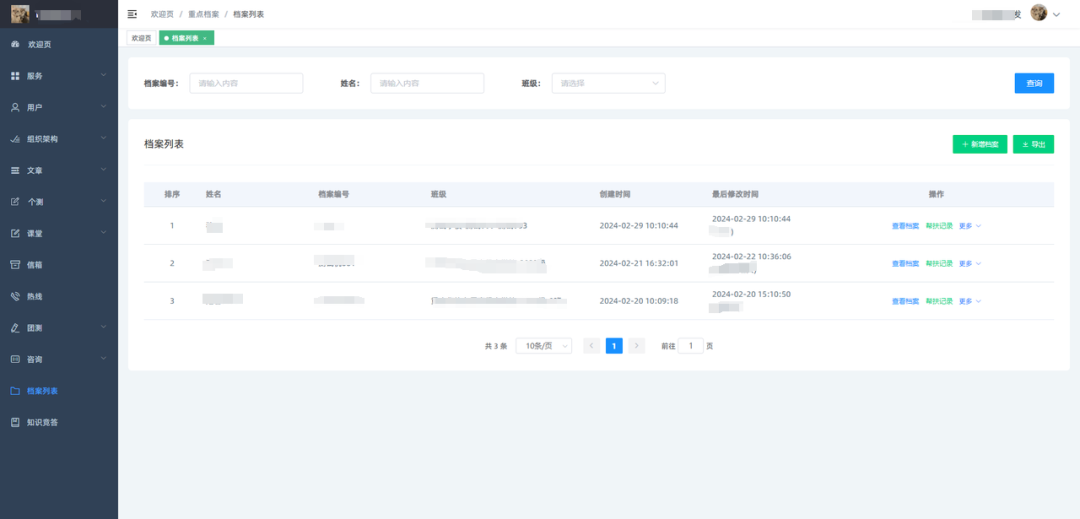Click the 重点档案 breadcrumb
Viewport: 1080px width, 519px height.
[x=203, y=14]
